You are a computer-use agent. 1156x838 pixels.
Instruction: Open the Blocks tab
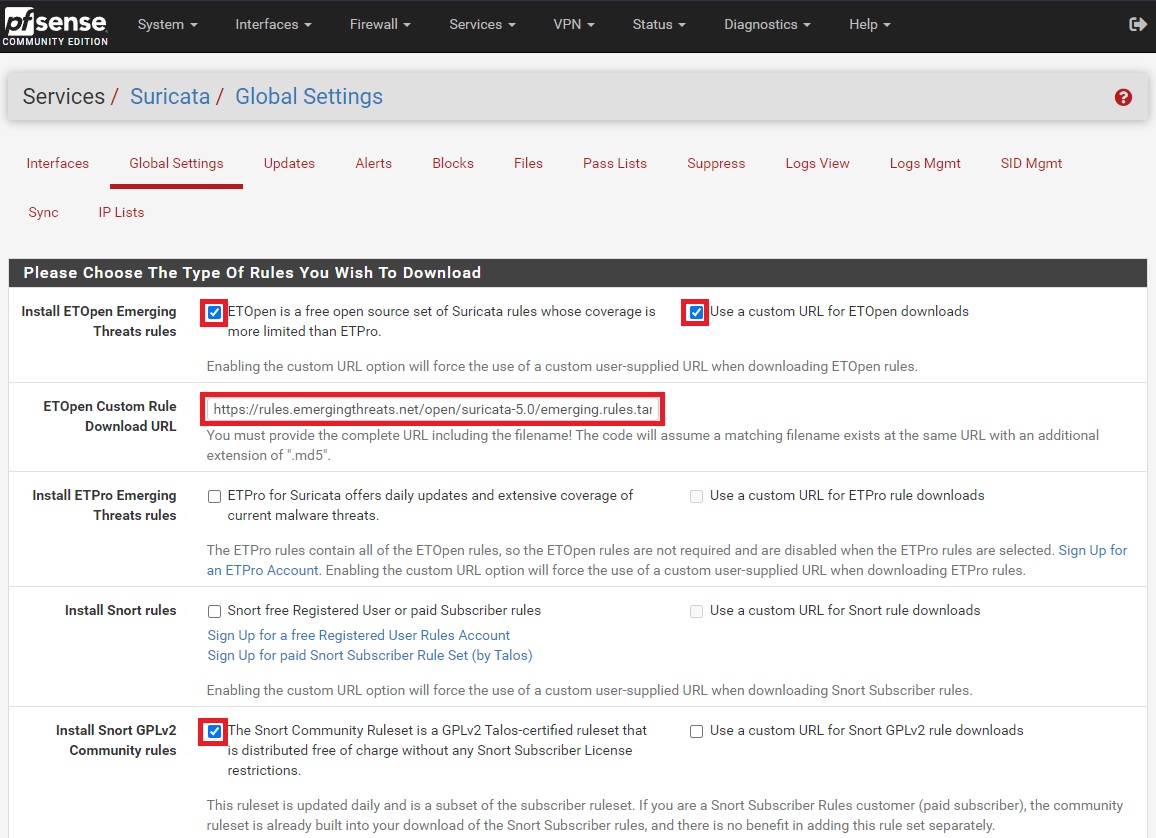(x=453, y=164)
